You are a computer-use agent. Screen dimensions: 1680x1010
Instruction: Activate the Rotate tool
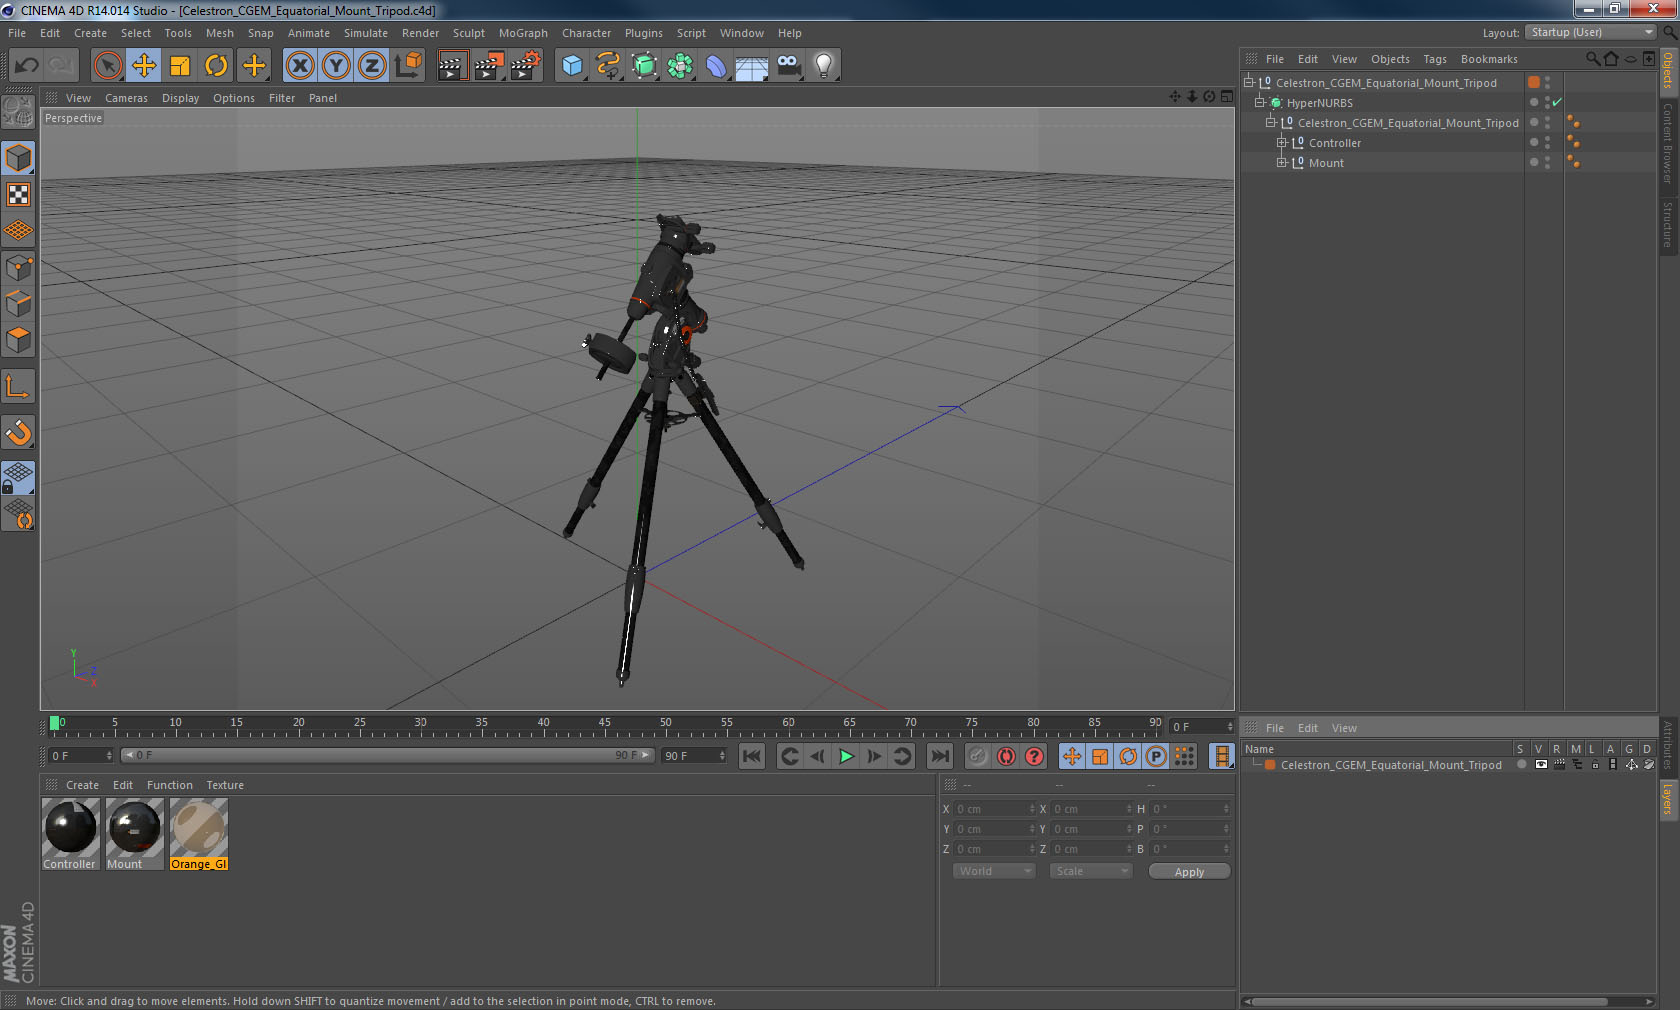(x=216, y=66)
